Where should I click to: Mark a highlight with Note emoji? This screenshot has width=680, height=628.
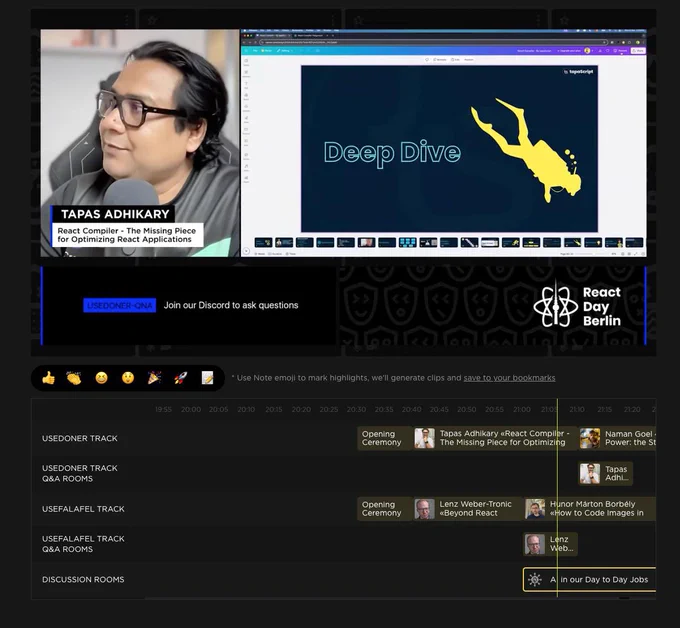click(x=208, y=378)
